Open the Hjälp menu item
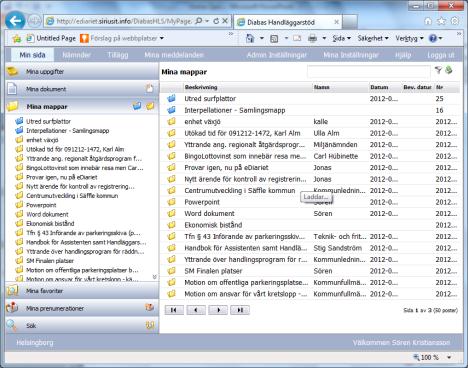468x368 pixels. click(x=403, y=55)
